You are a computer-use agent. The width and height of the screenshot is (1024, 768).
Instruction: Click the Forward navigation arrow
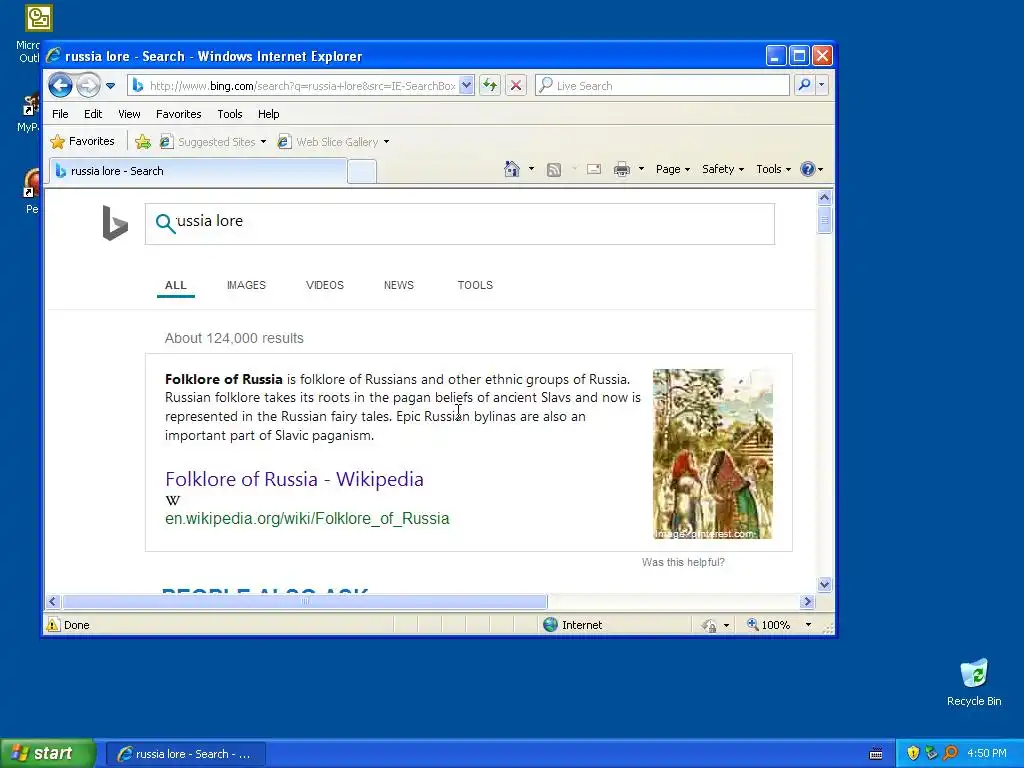88,86
